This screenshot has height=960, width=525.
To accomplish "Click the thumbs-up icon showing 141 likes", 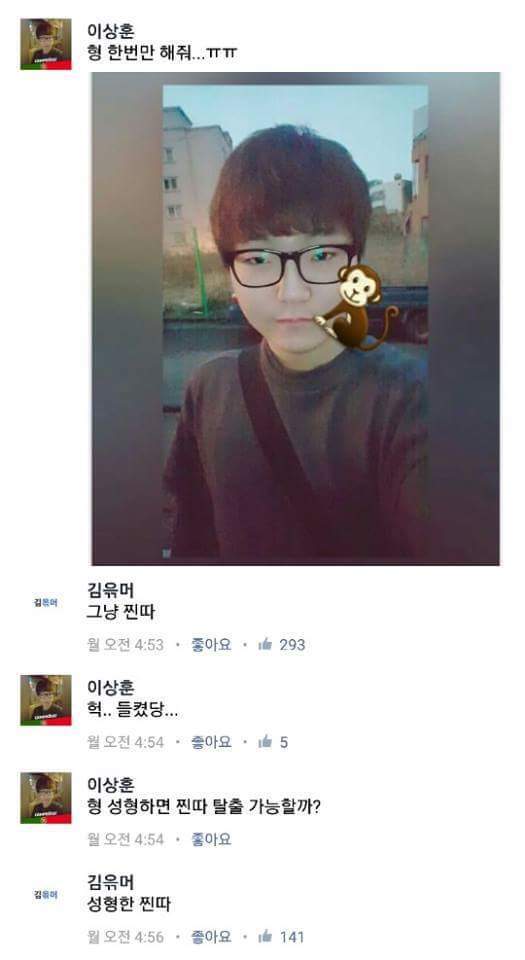I will pyautogui.click(x=265, y=936).
